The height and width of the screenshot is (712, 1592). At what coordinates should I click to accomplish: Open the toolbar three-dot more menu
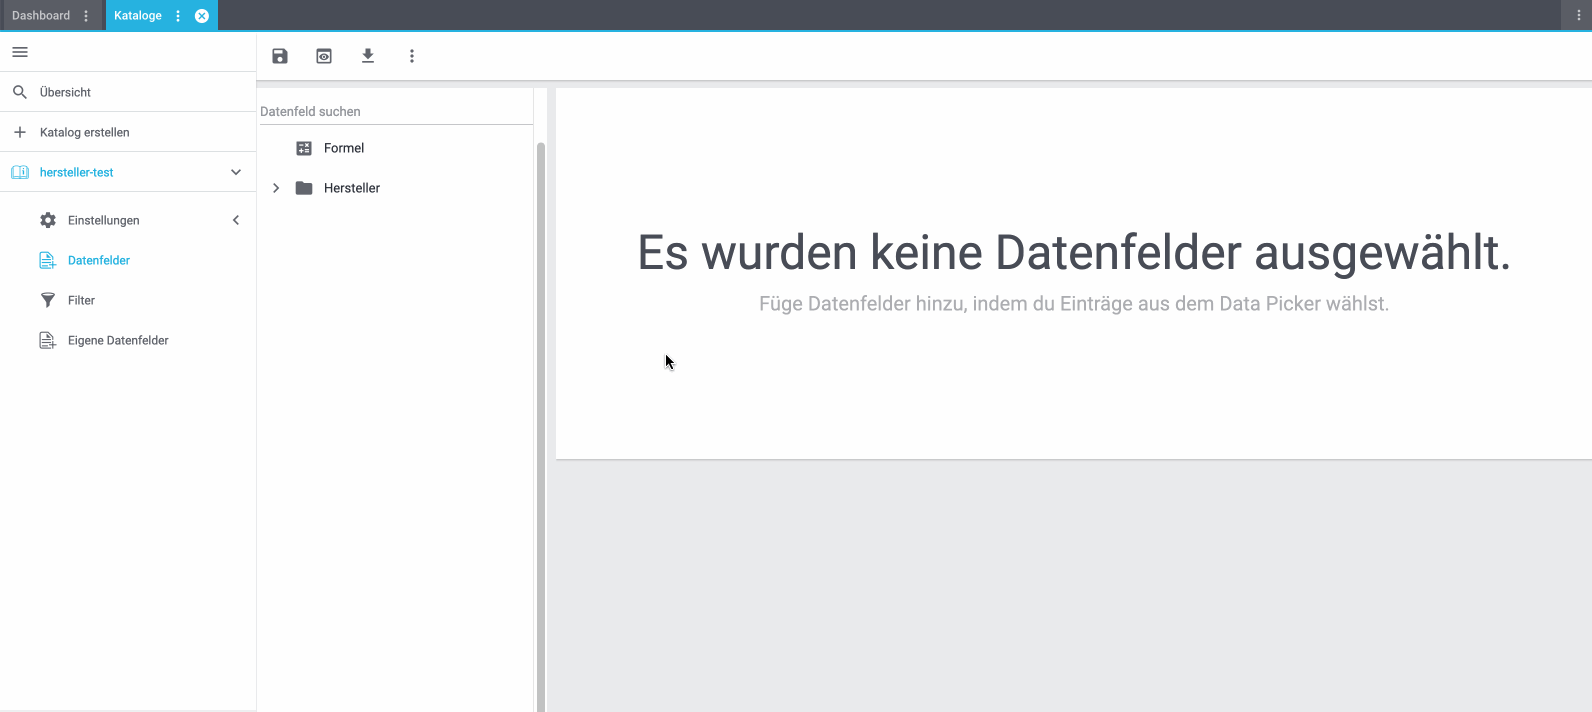pyautogui.click(x=412, y=56)
